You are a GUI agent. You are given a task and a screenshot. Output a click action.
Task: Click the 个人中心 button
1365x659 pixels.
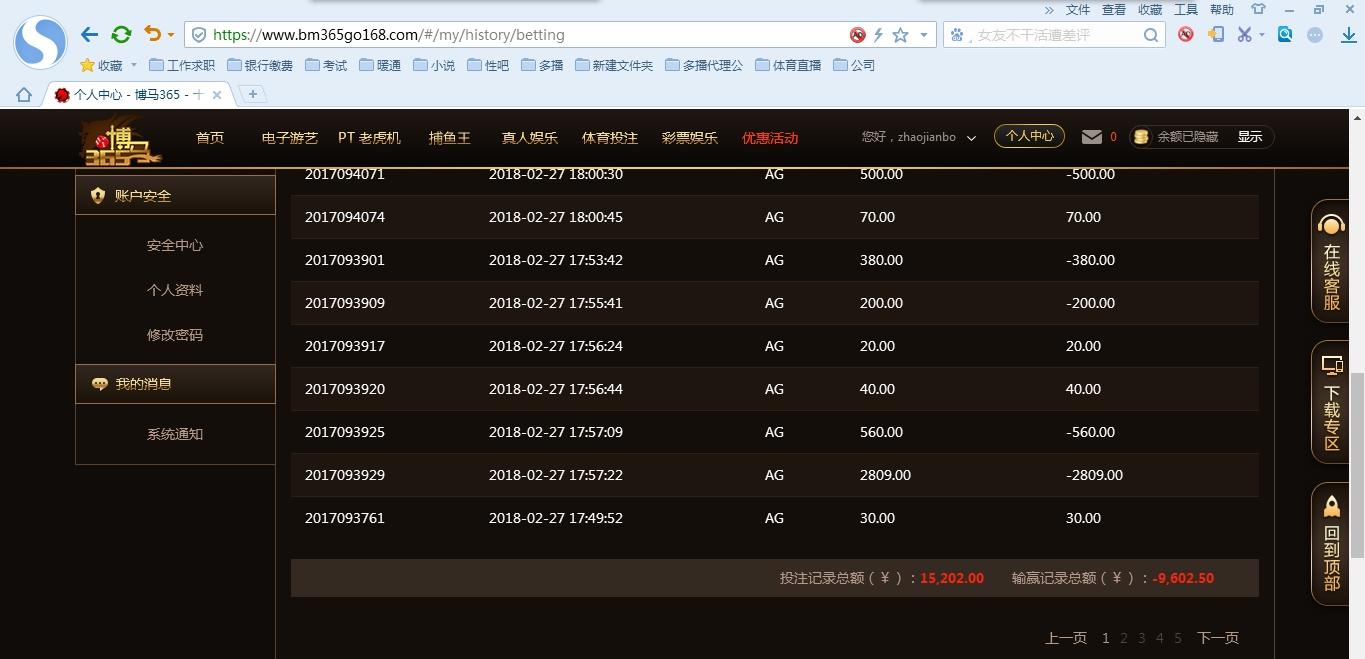[x=1029, y=136]
